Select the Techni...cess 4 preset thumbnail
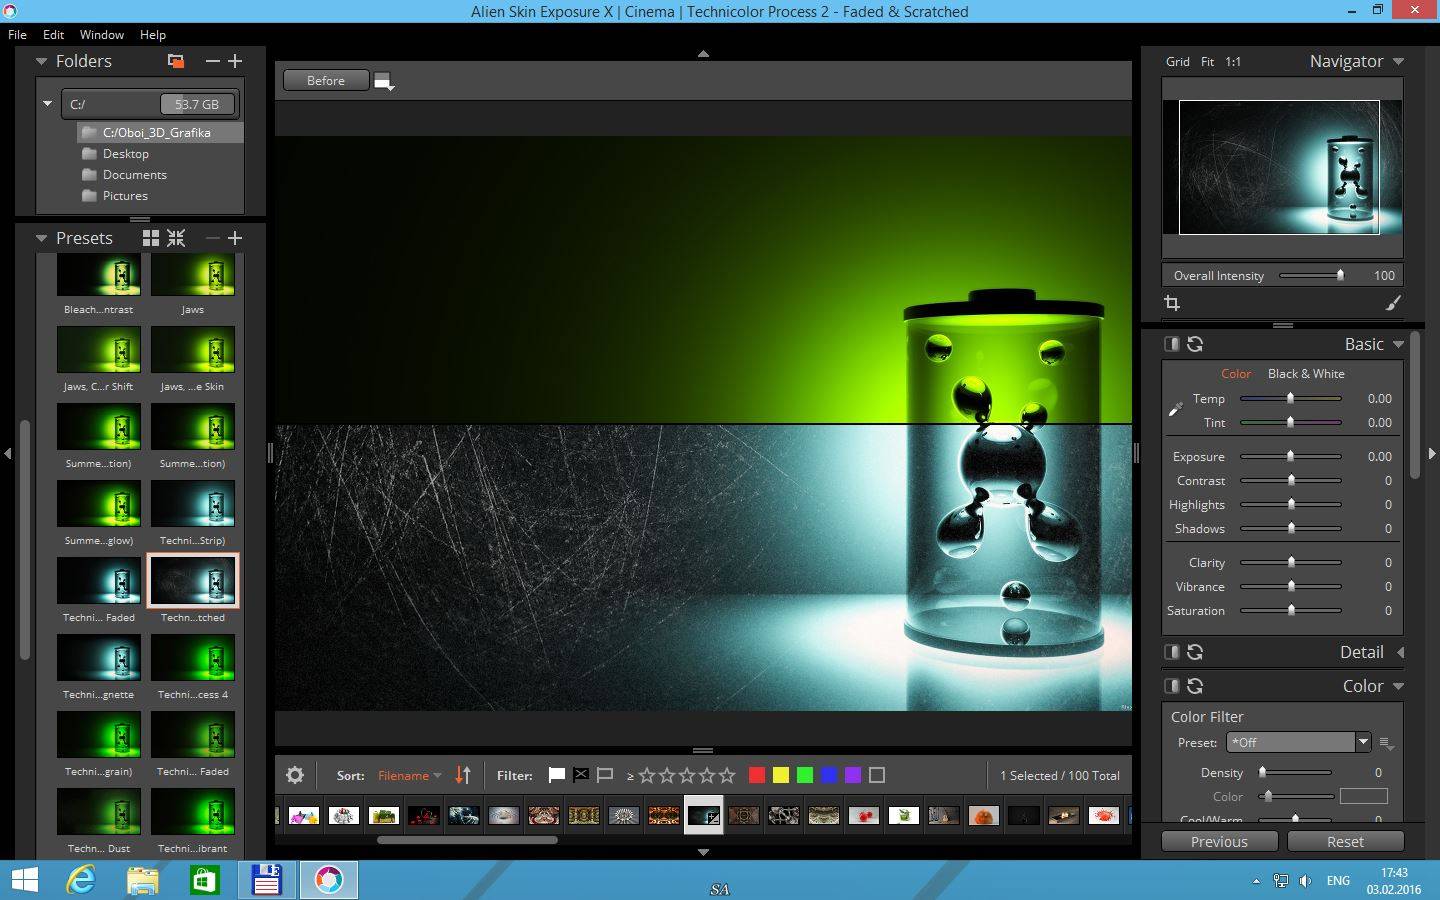Viewport: 1440px width, 900px height. tap(193, 658)
